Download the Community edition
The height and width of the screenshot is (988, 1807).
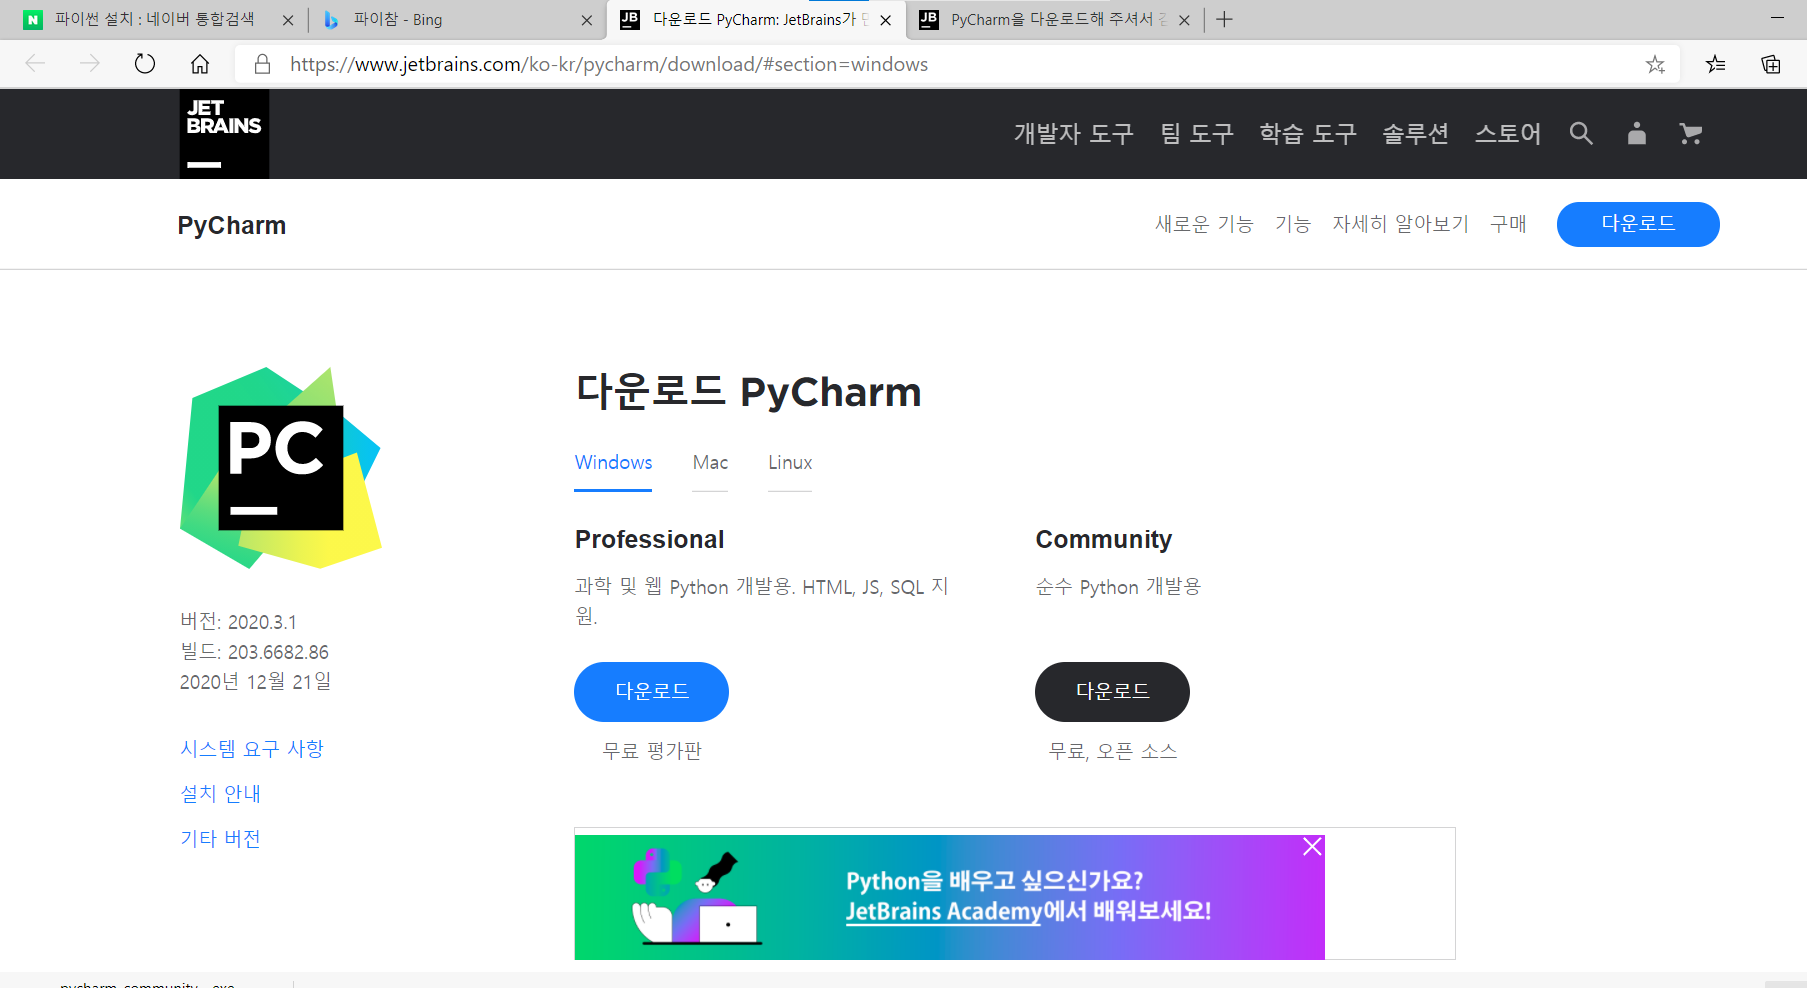(1112, 692)
